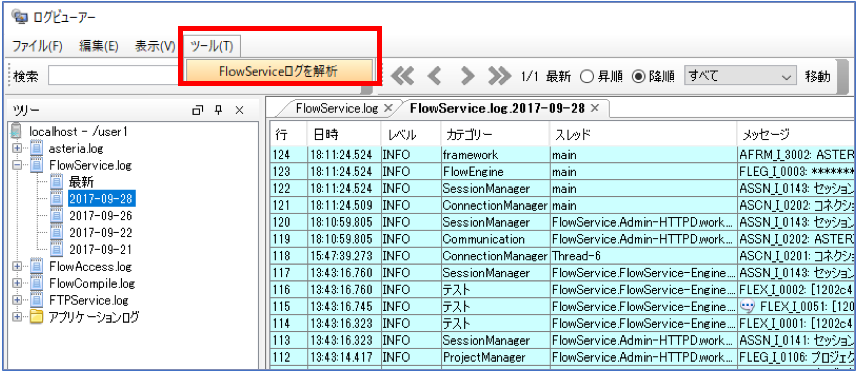This screenshot has height=373, width=856.
Task: Jump to last page double-right arrow
Action: (499, 76)
